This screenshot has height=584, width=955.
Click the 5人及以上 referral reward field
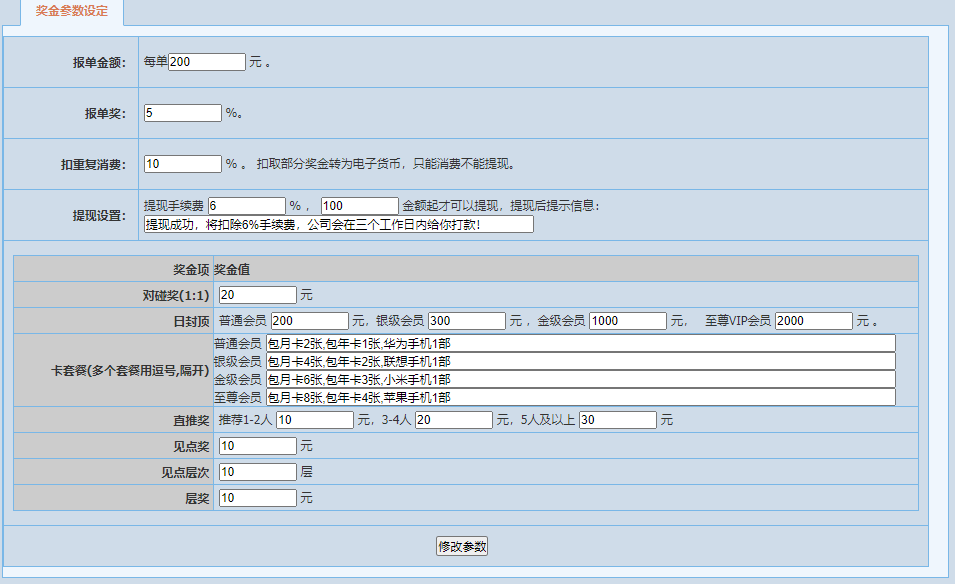618,420
